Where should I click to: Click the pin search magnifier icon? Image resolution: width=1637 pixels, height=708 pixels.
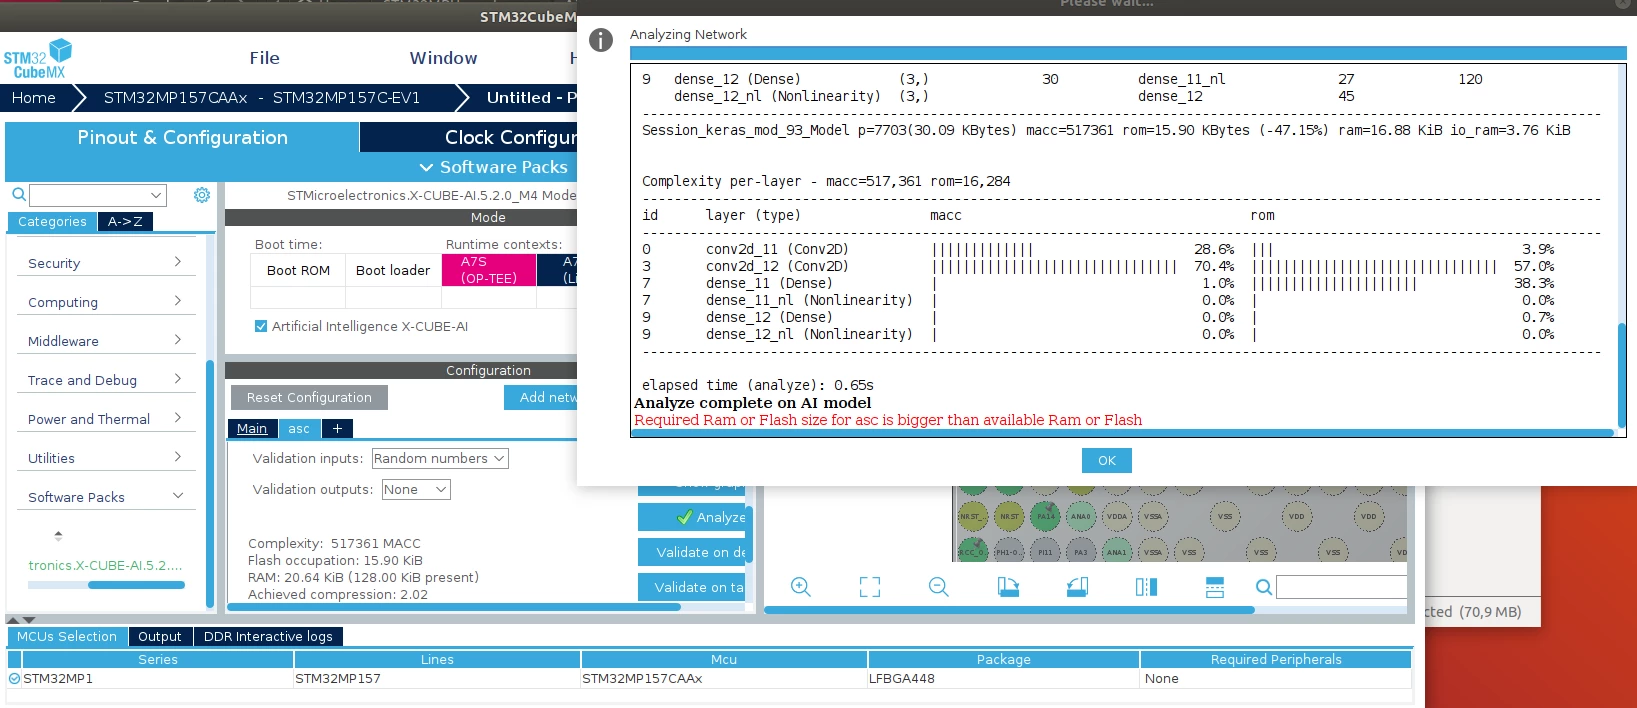(x=1264, y=587)
